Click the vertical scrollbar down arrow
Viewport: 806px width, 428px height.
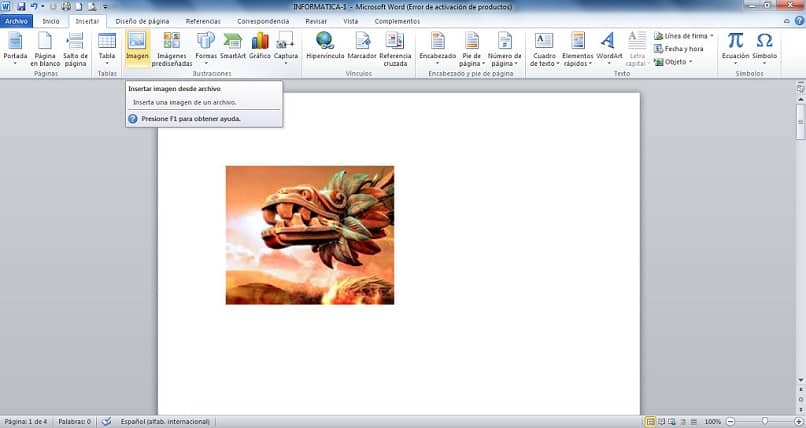point(800,380)
